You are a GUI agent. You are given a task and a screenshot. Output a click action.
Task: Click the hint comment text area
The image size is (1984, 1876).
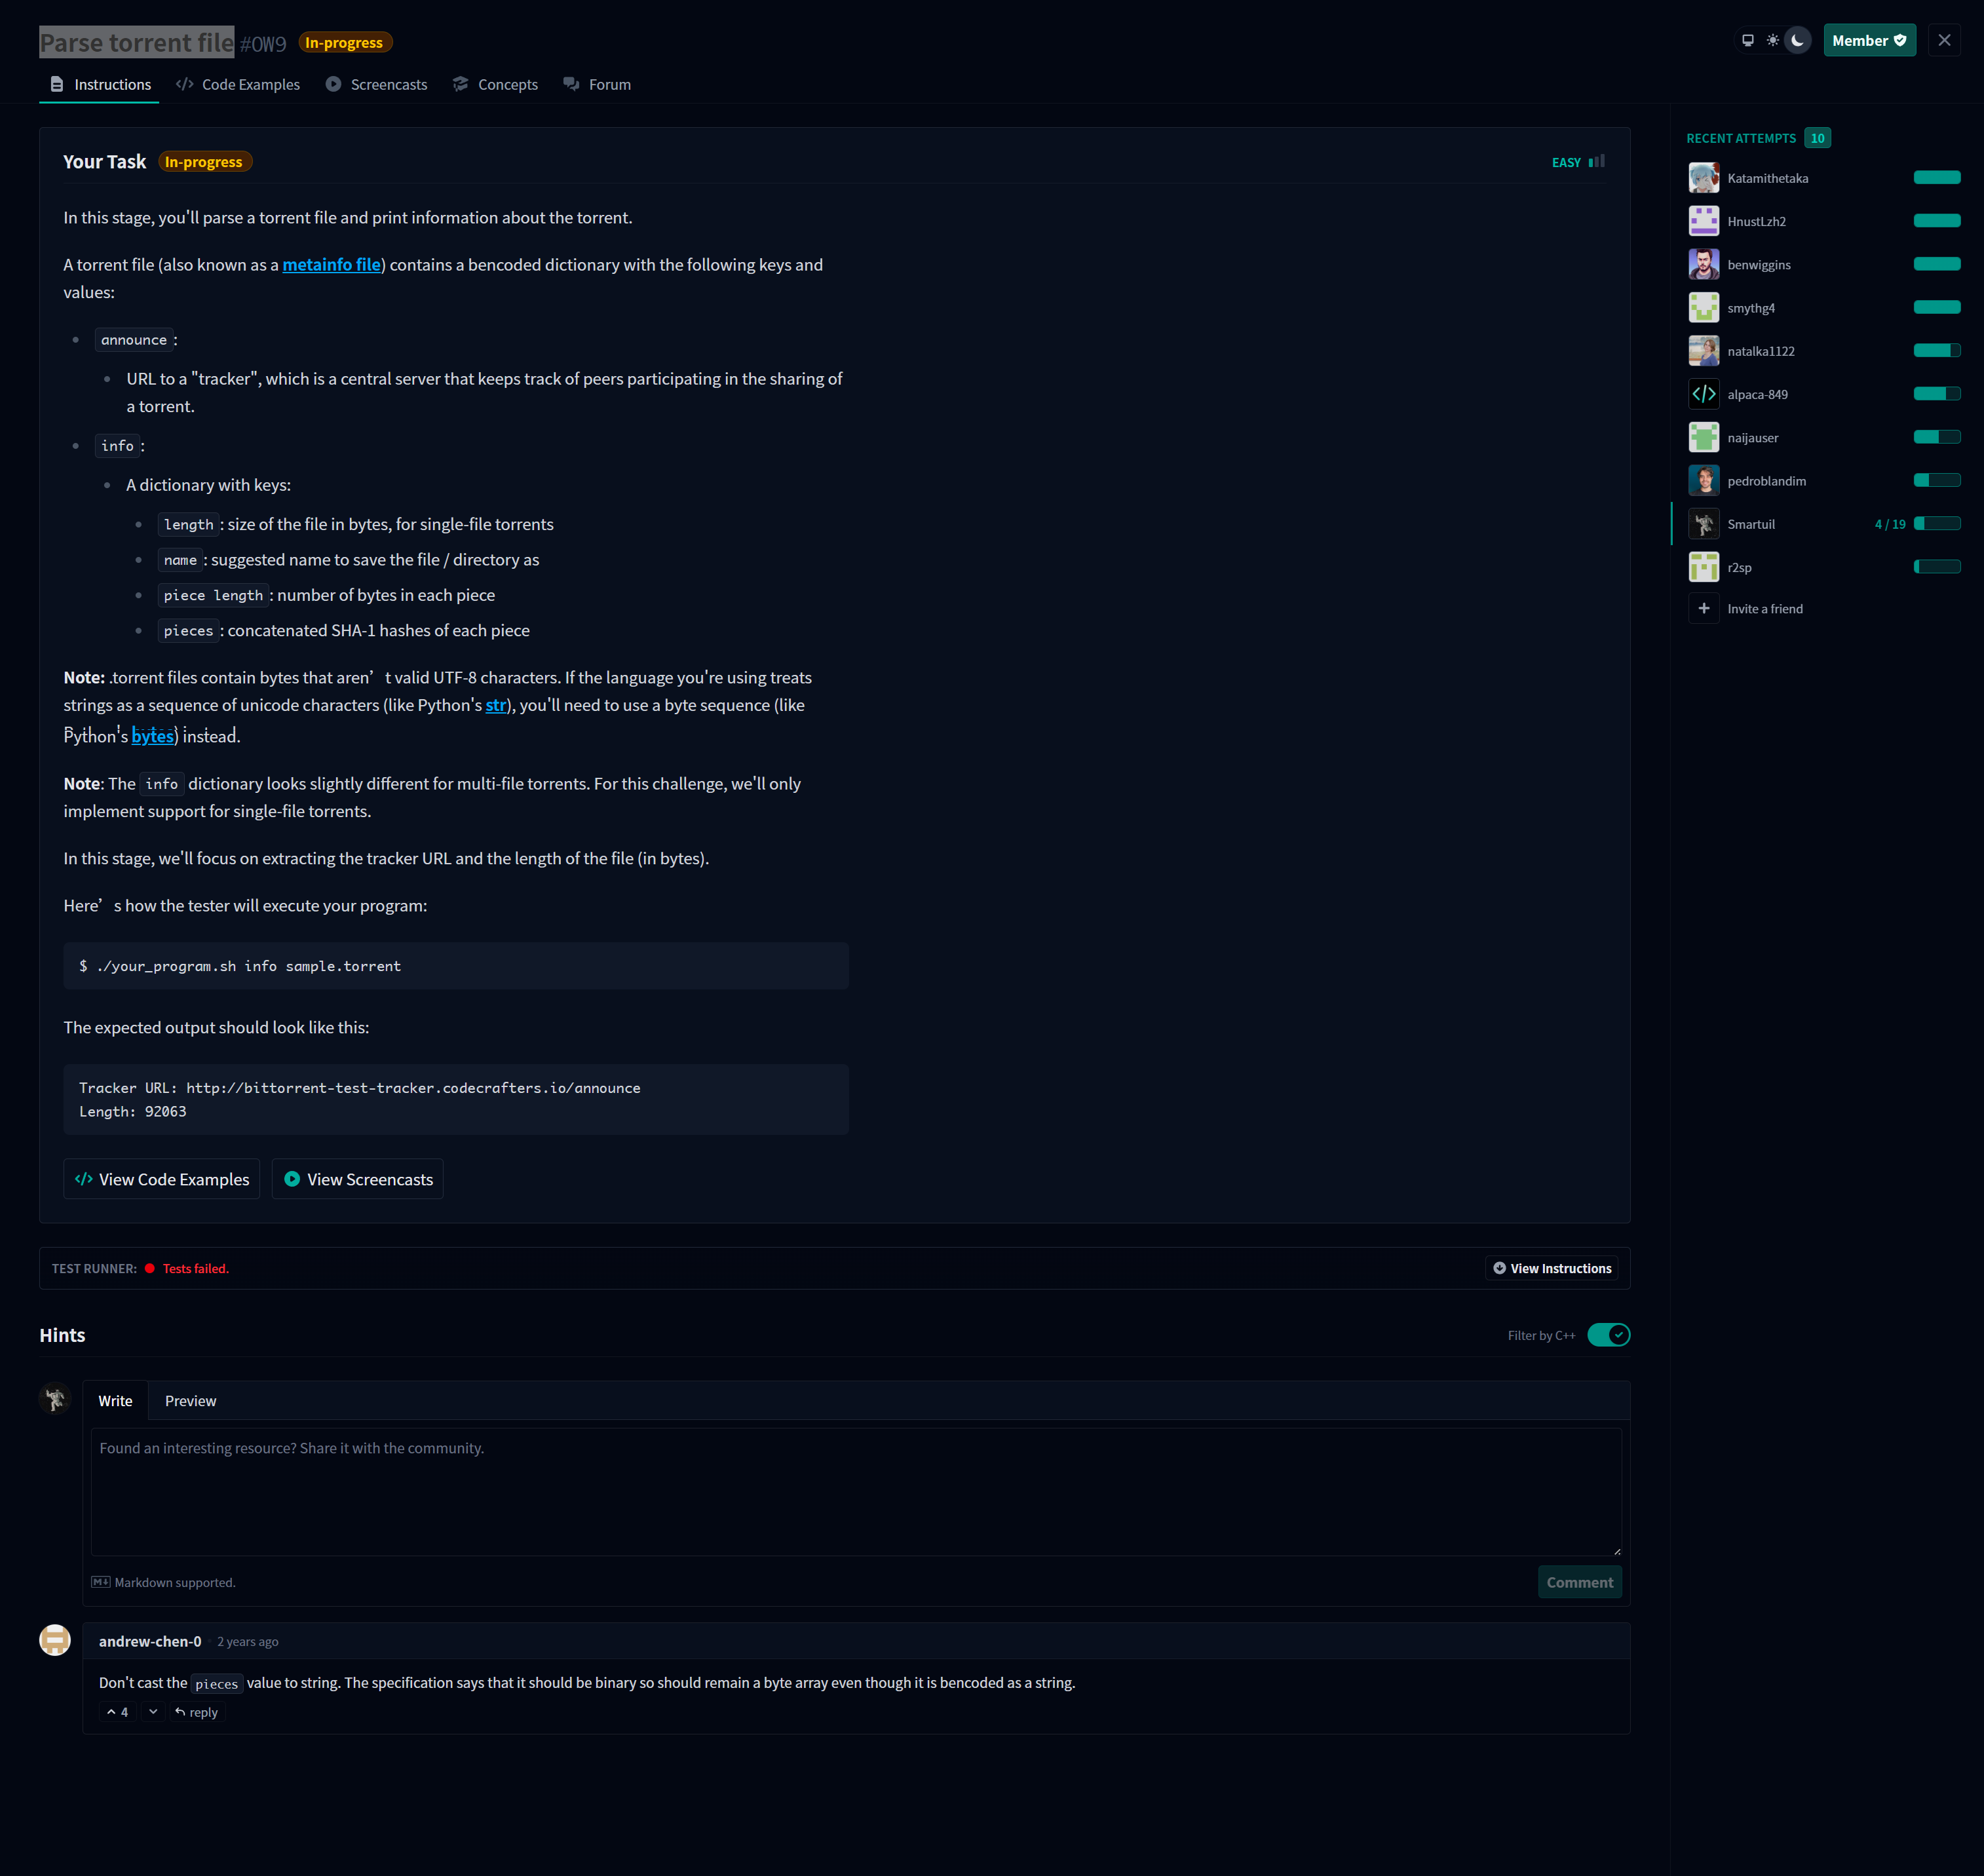tap(856, 1491)
